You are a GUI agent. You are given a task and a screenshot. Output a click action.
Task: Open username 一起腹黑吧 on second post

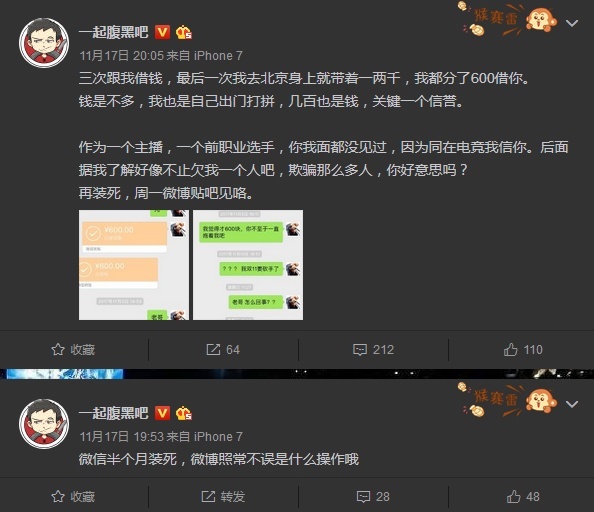pos(114,413)
